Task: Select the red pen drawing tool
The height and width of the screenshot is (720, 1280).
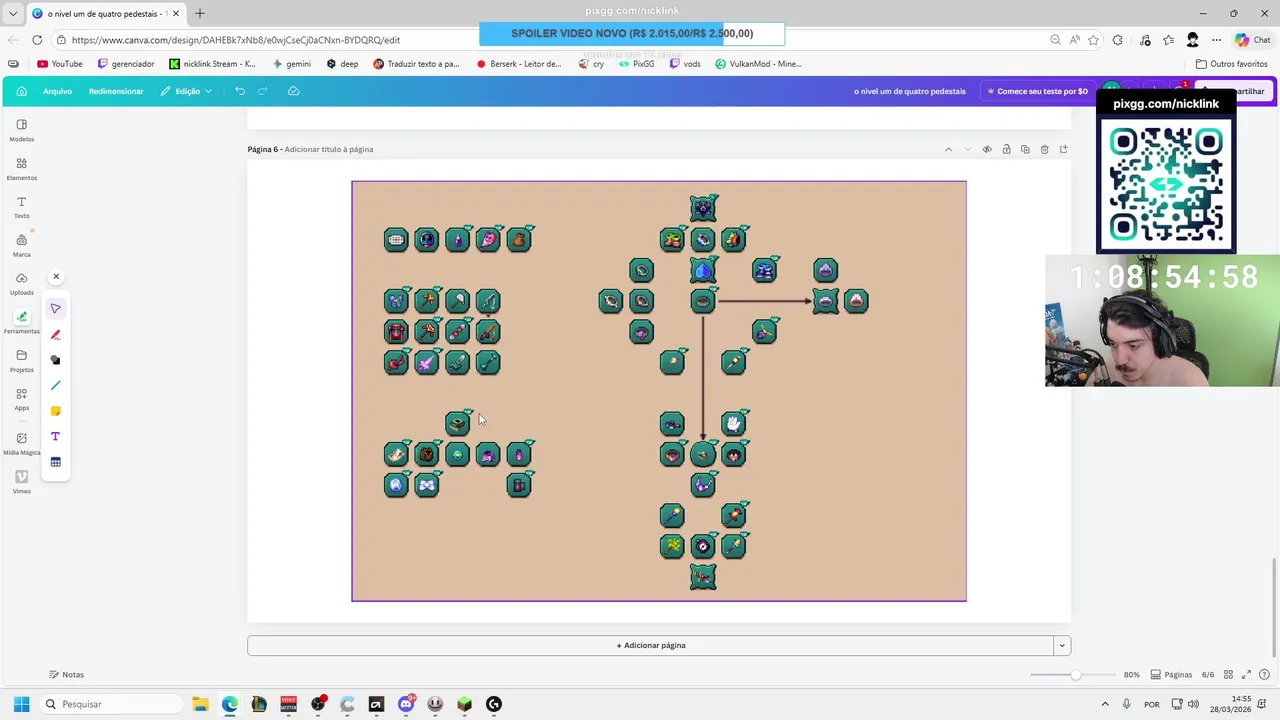Action: click(56, 335)
